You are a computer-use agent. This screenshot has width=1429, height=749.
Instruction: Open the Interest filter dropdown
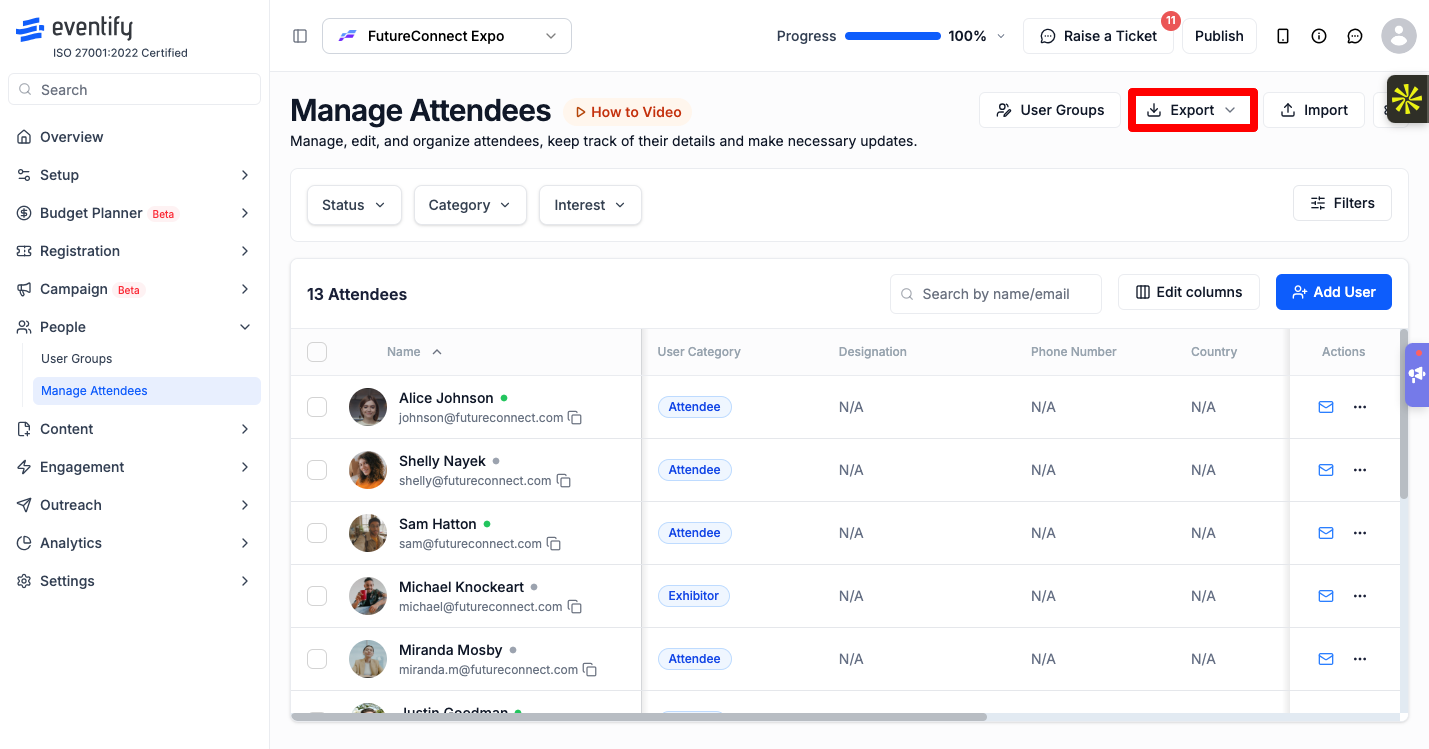[x=590, y=205]
